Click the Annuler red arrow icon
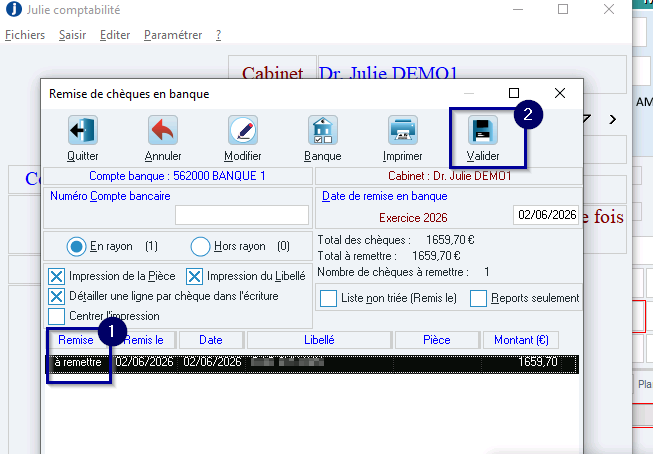 (163, 130)
